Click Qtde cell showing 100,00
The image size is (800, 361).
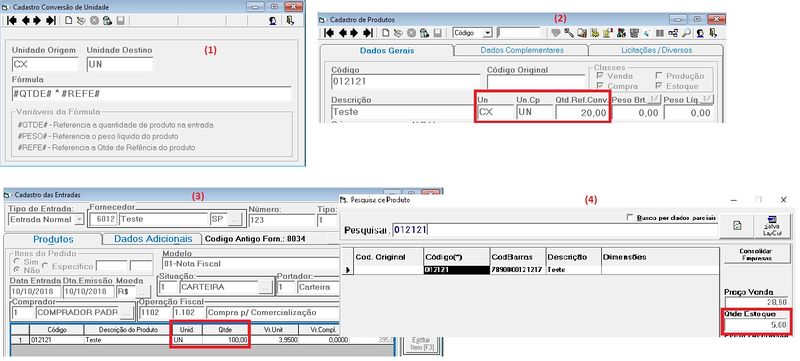point(226,340)
